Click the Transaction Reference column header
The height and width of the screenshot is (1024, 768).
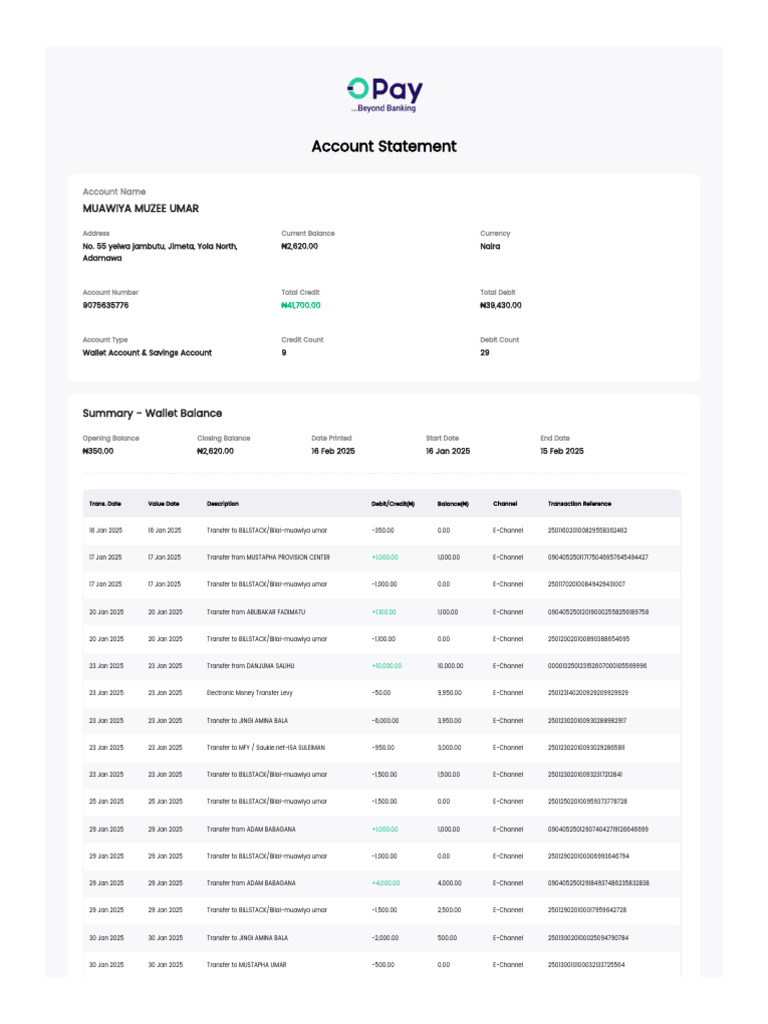click(579, 504)
